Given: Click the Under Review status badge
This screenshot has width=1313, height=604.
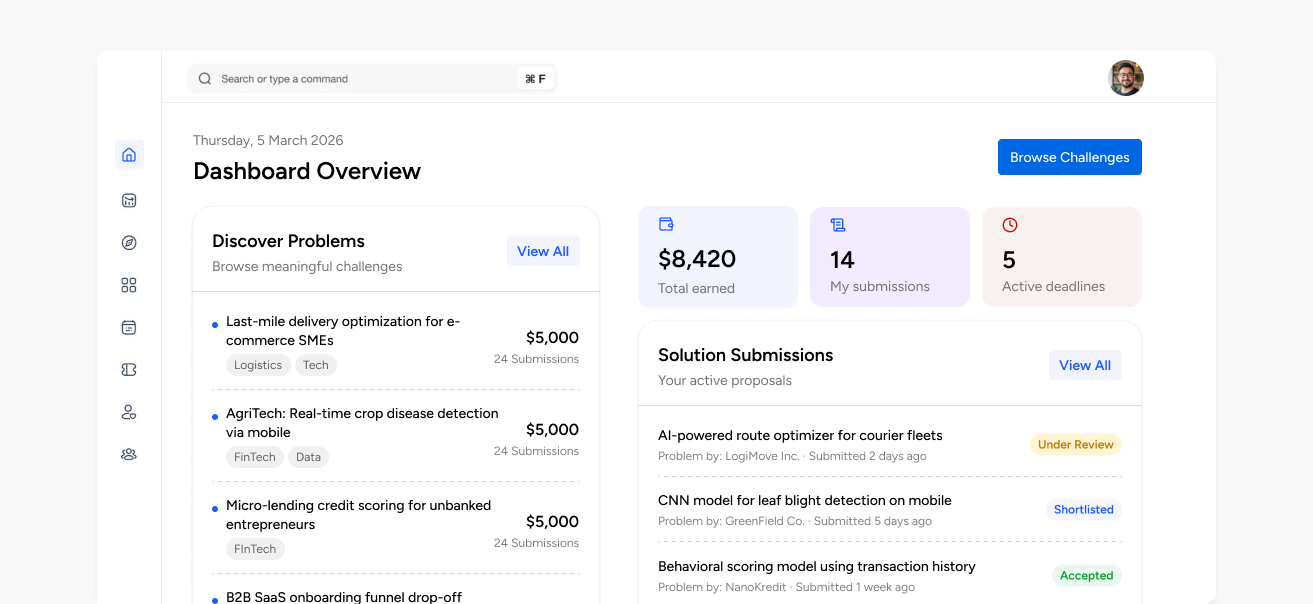Looking at the screenshot, I should click(x=1075, y=445).
